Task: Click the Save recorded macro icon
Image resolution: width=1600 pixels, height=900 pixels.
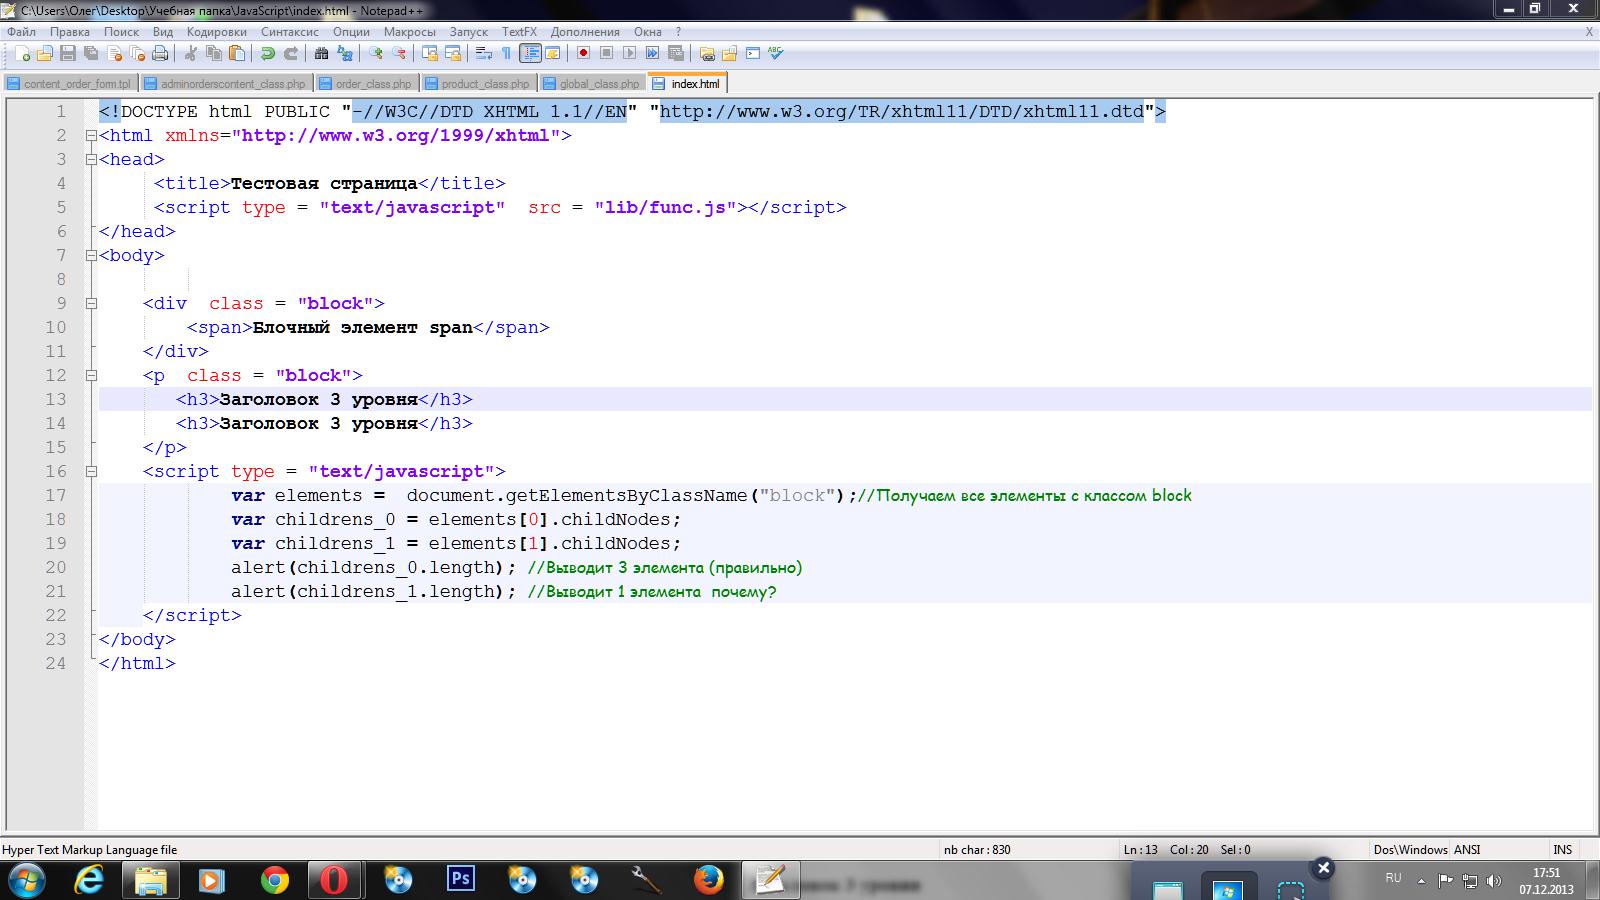Action: coord(676,53)
